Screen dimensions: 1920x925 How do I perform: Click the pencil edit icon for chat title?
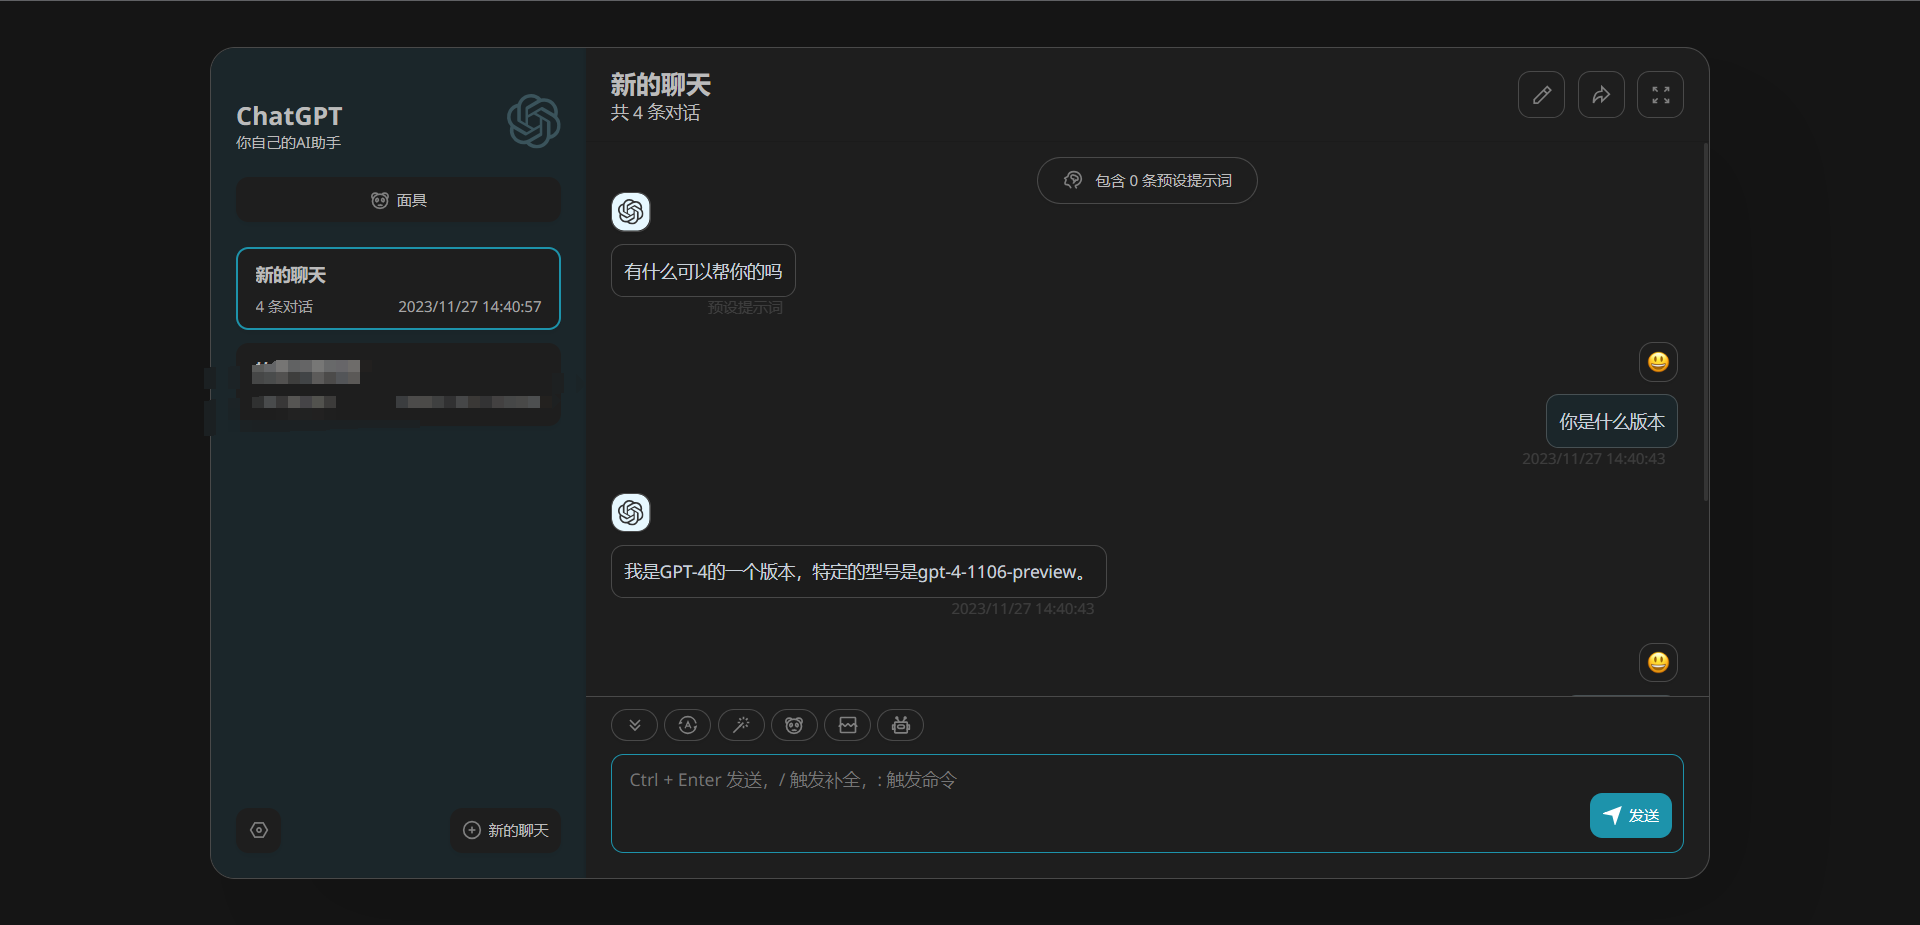[1541, 95]
